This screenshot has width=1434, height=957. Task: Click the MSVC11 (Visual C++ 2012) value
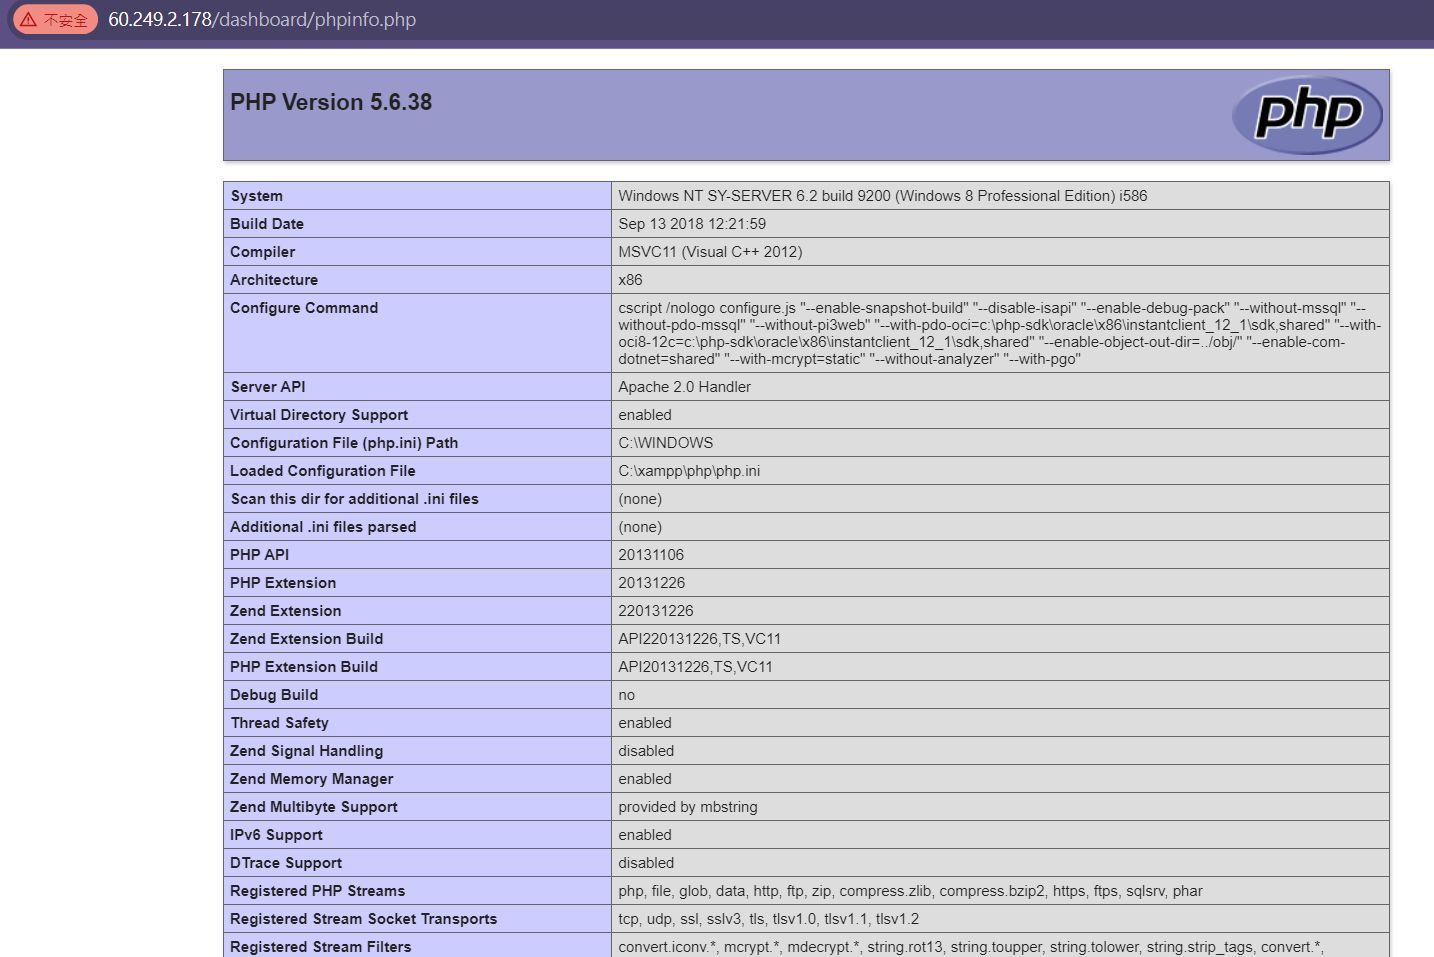coord(710,252)
